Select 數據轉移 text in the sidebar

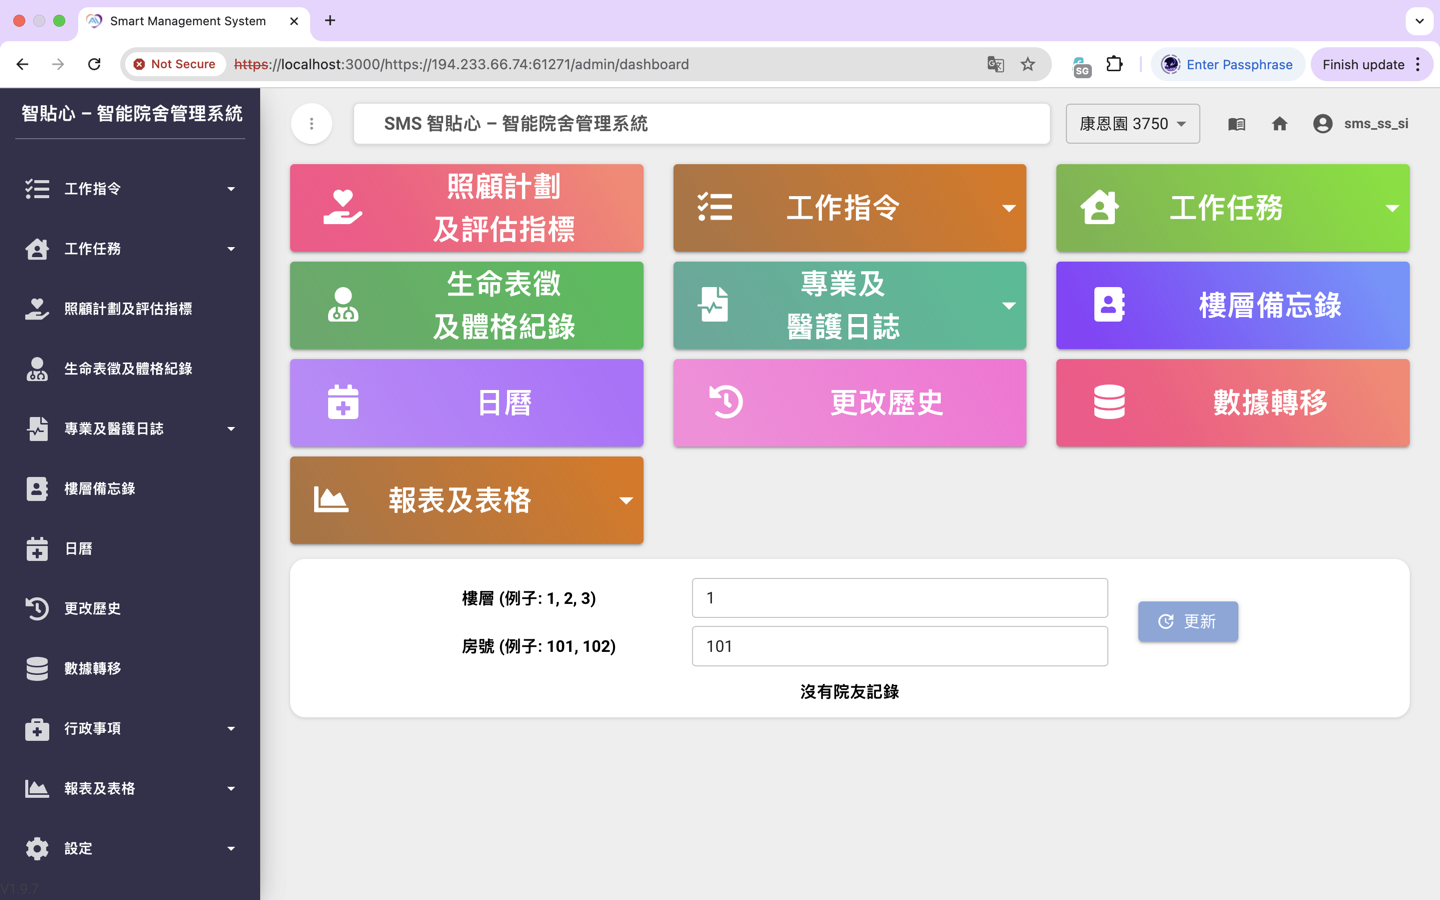pyautogui.click(x=93, y=669)
